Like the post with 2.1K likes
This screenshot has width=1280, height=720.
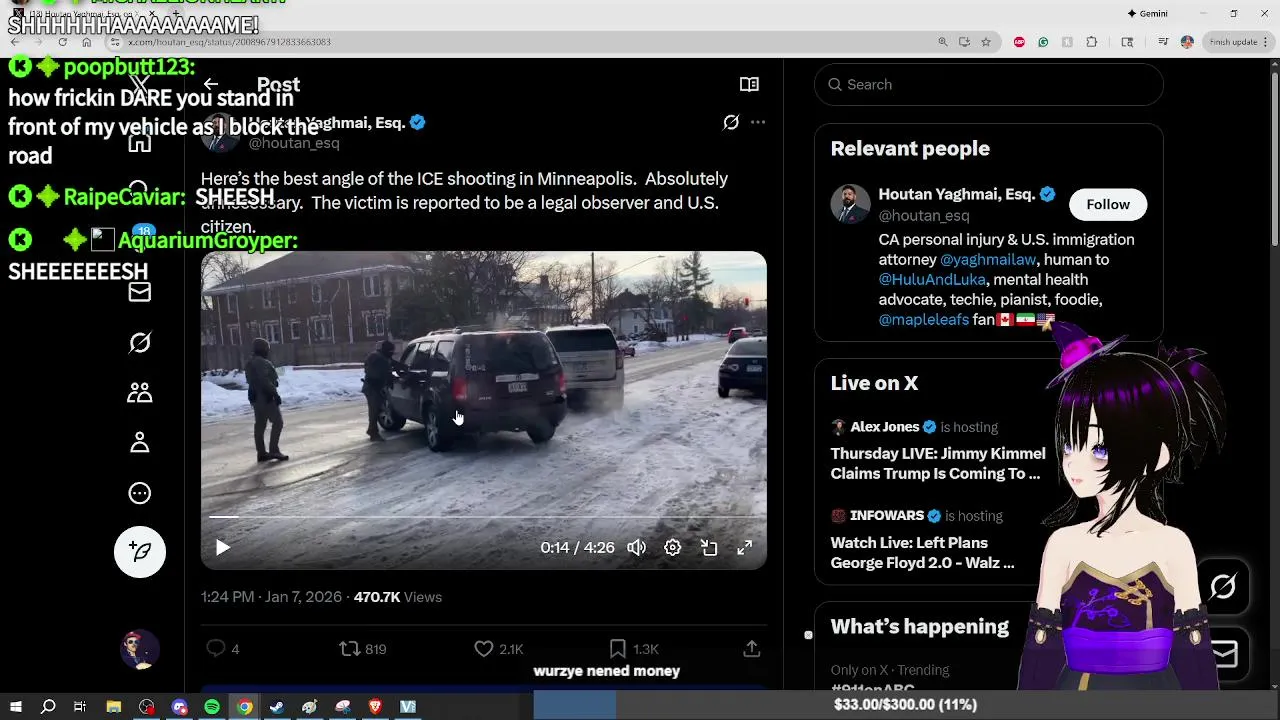pyautogui.click(x=484, y=649)
